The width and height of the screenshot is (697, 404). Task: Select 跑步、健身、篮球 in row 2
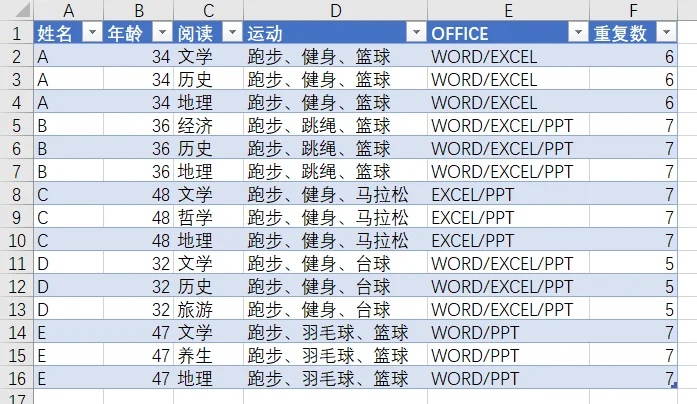coord(336,56)
